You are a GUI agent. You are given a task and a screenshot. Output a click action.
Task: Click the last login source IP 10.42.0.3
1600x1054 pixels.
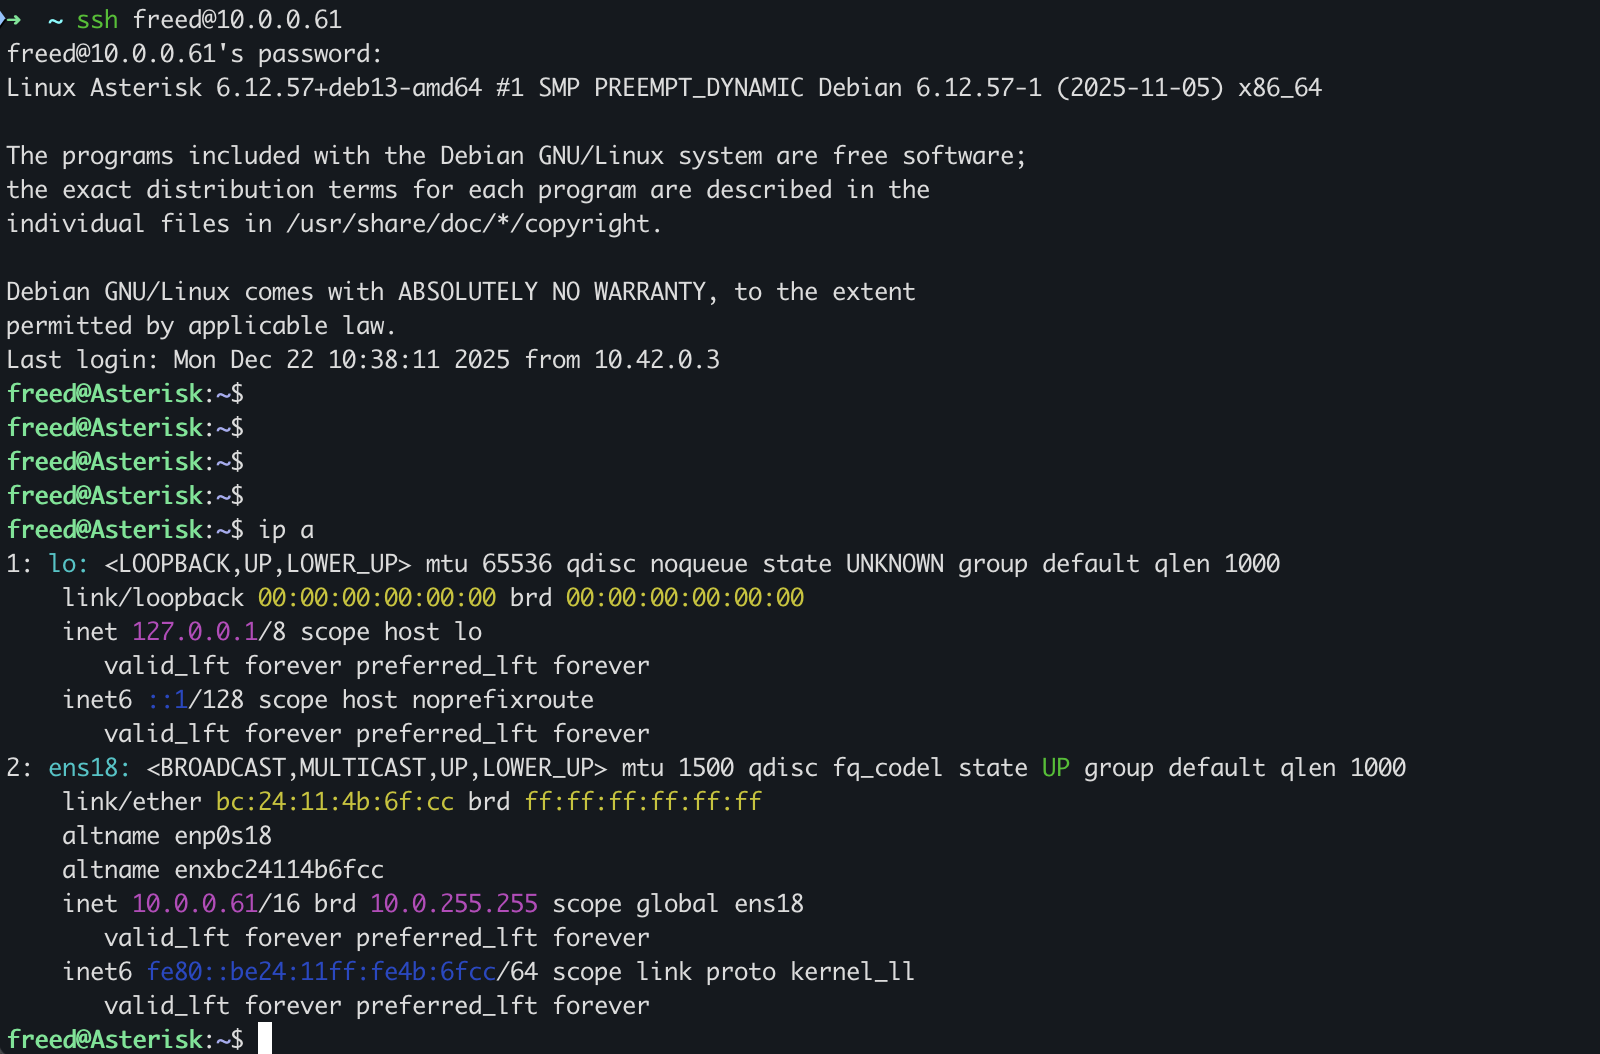[656, 360]
